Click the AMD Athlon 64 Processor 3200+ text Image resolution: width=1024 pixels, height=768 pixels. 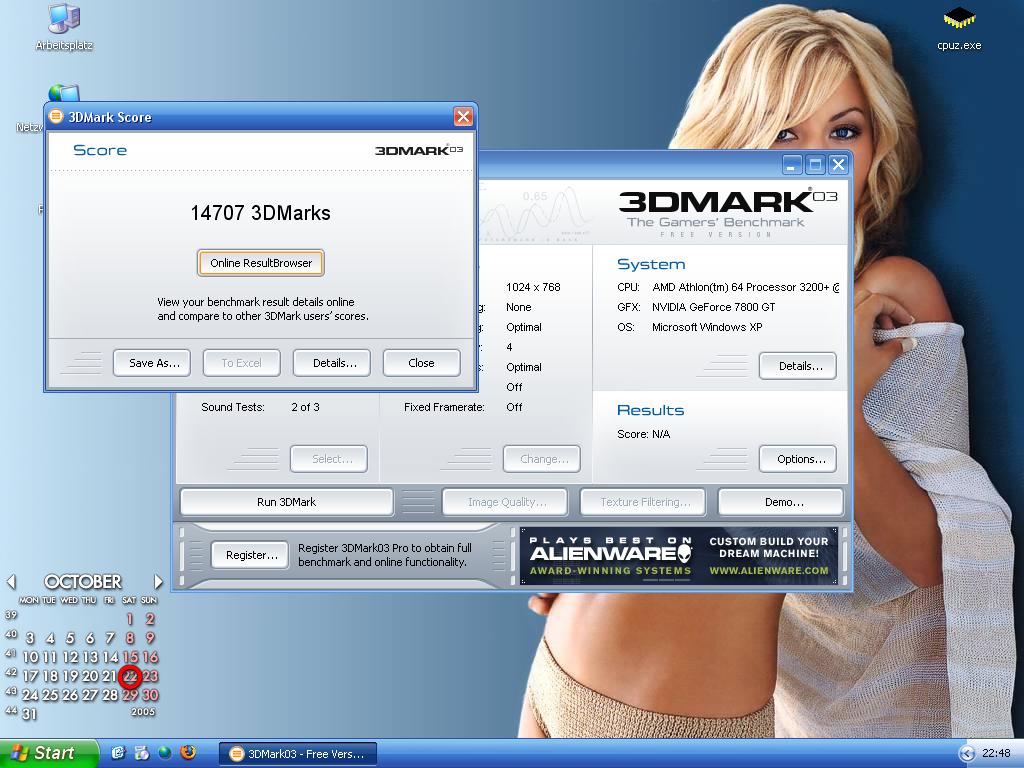(x=745, y=287)
